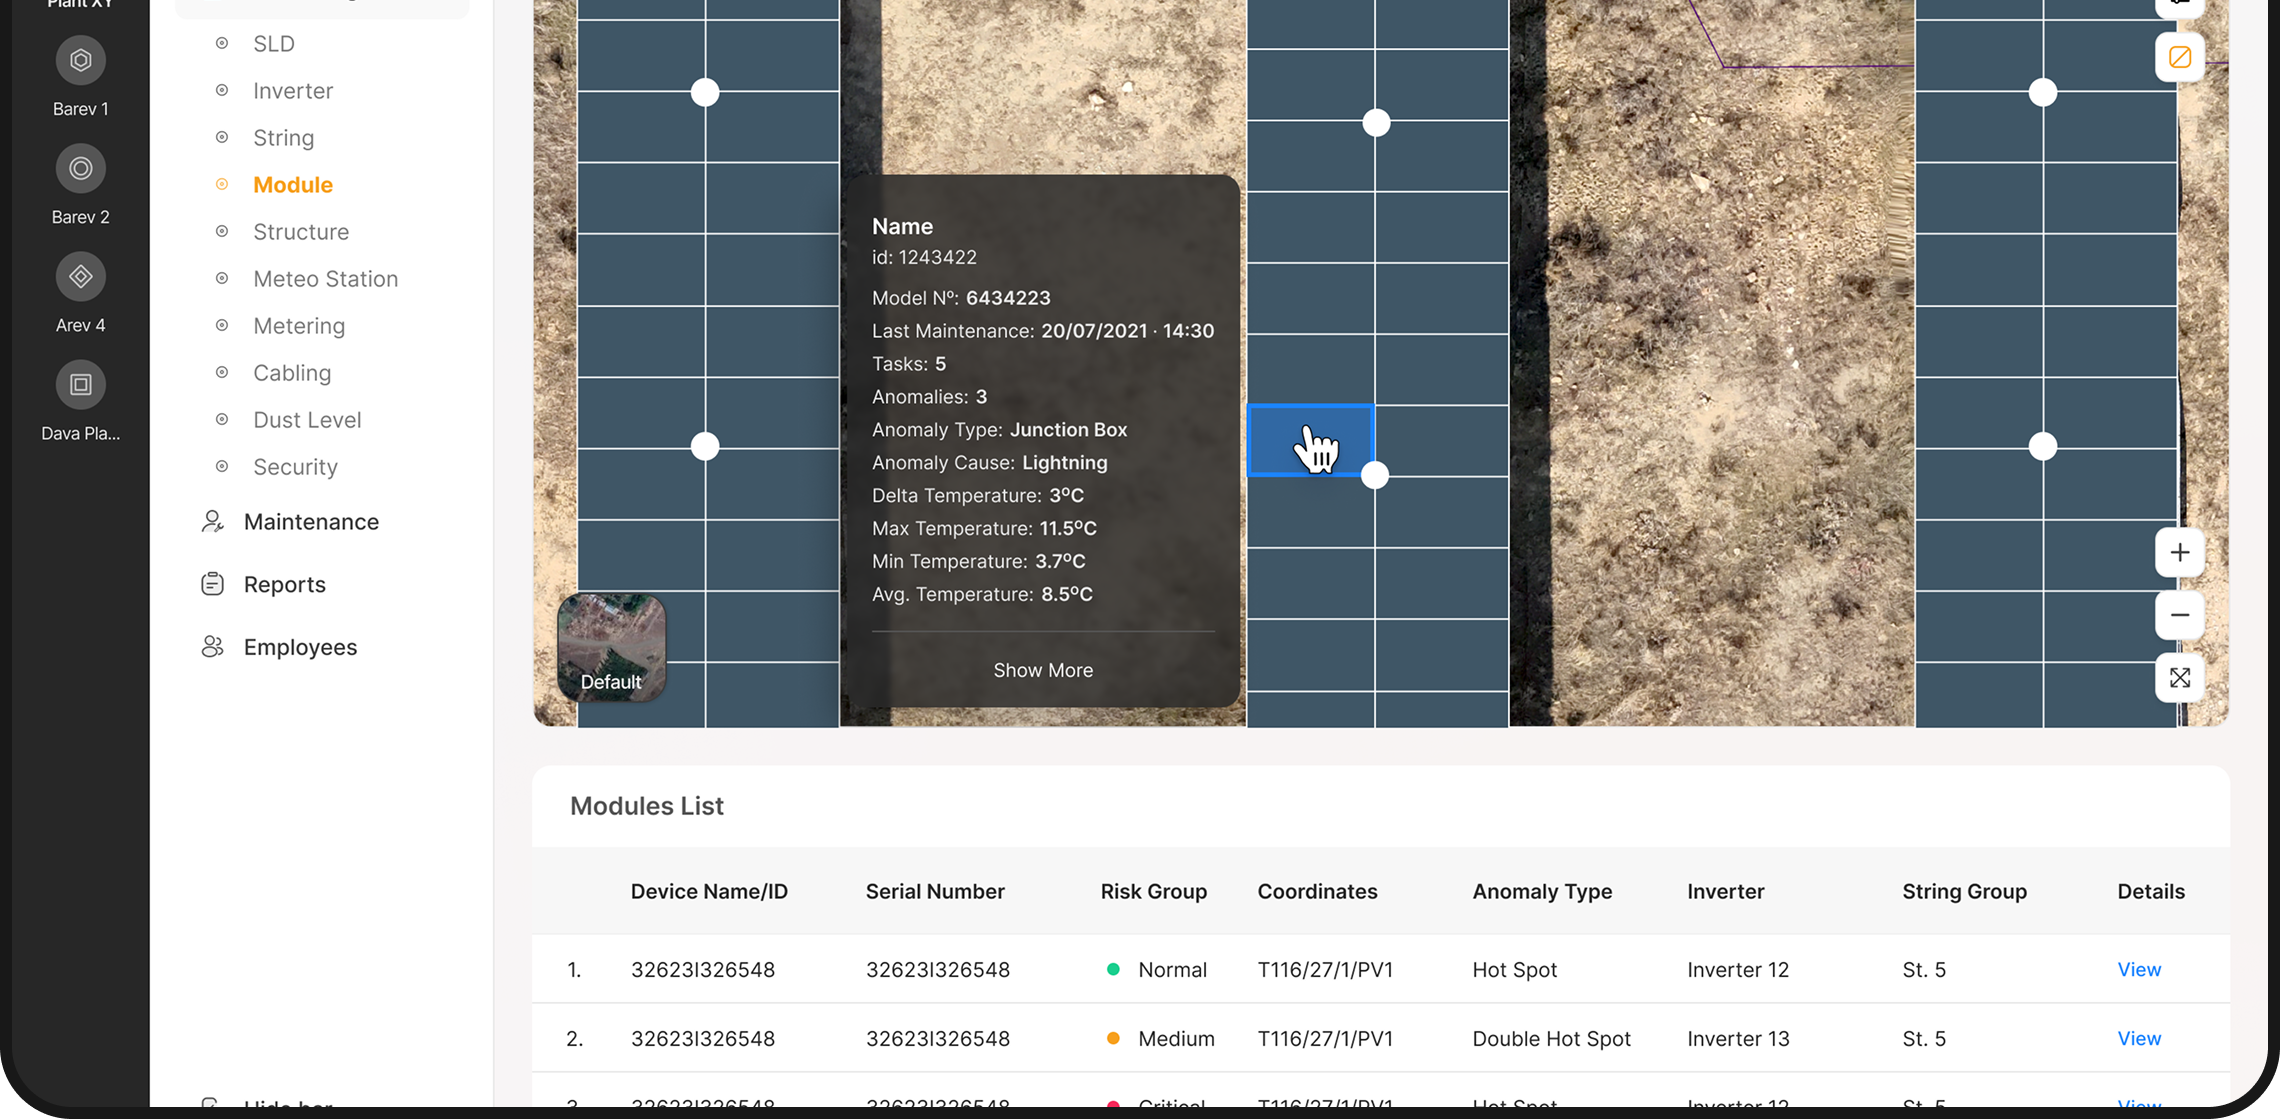Expand the map to fullscreen
2280x1119 pixels.
(x=2179, y=678)
